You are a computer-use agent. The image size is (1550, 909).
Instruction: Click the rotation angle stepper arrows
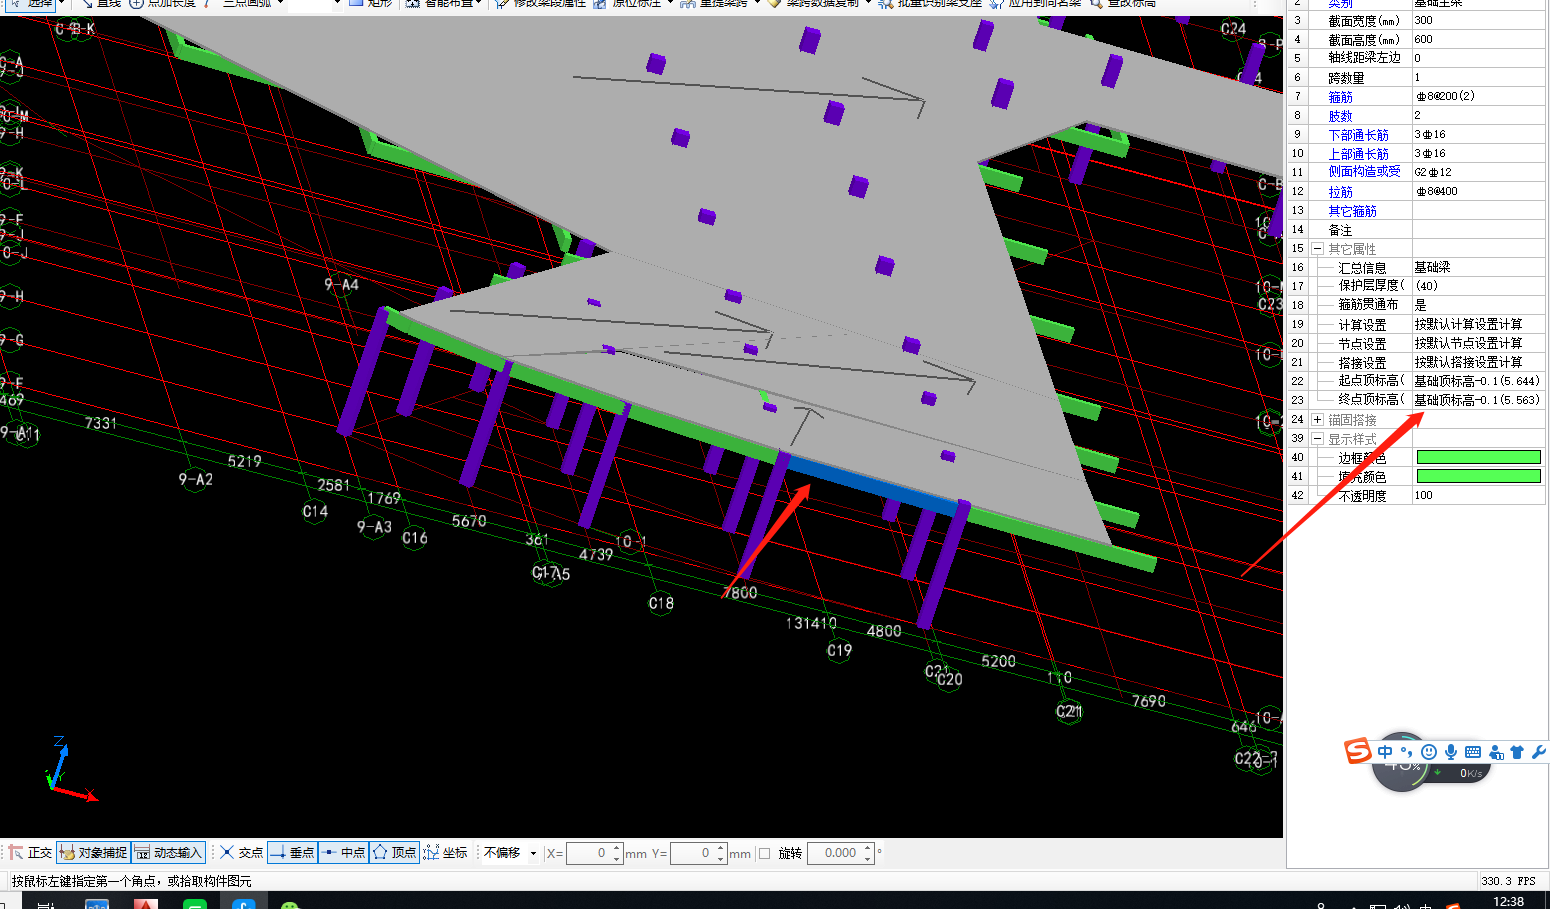coord(868,853)
